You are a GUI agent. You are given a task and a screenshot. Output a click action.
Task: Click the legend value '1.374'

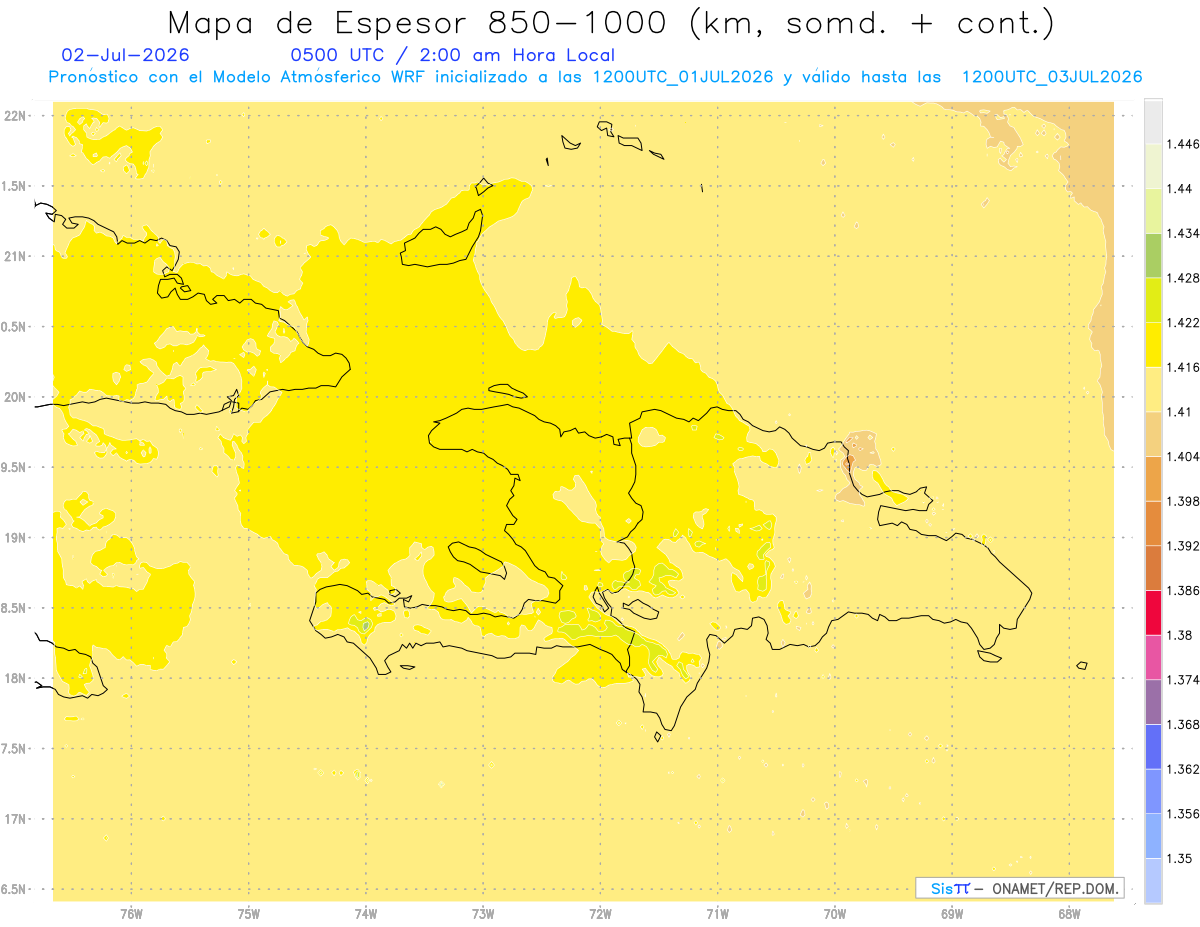tap(1183, 680)
